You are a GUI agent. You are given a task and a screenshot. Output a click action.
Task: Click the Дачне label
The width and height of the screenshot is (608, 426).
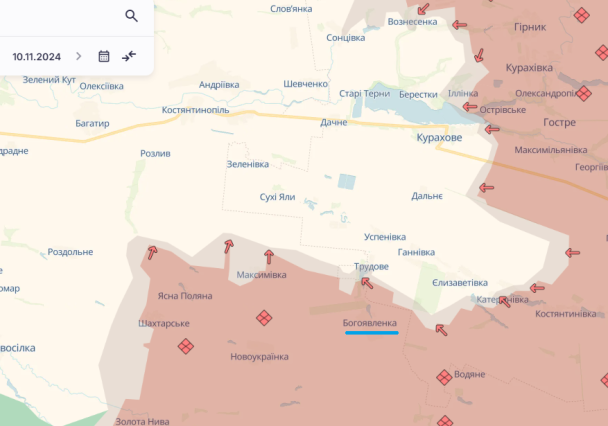(334, 122)
